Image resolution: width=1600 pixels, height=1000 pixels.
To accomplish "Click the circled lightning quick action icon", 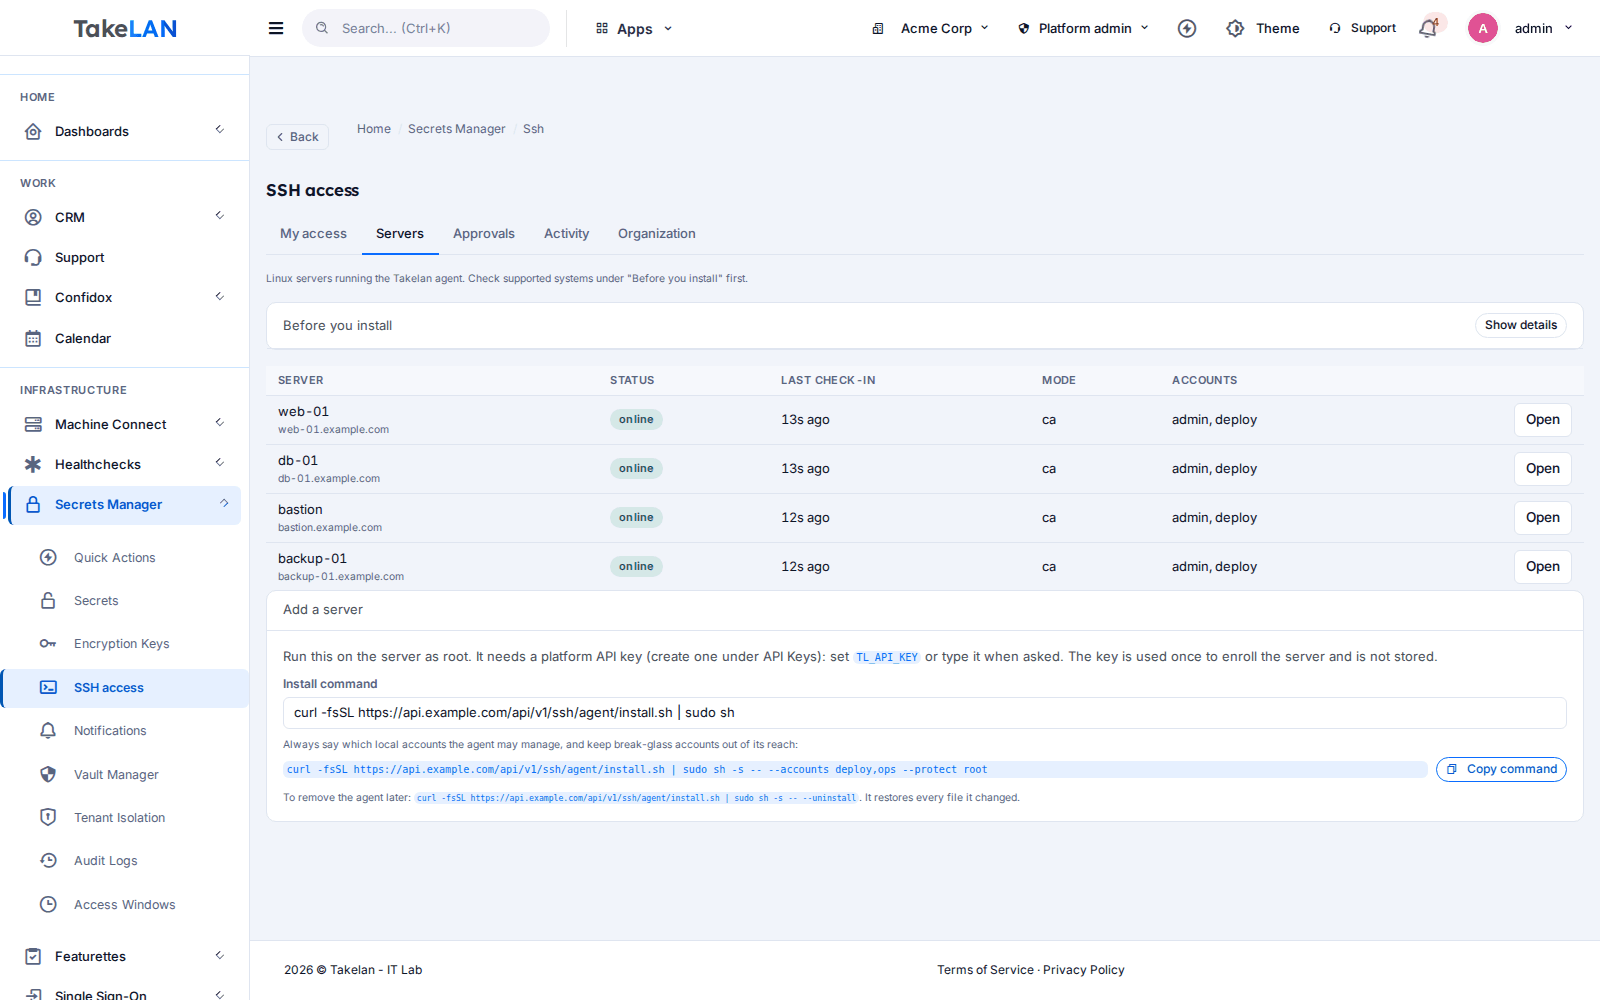I will [1187, 28].
